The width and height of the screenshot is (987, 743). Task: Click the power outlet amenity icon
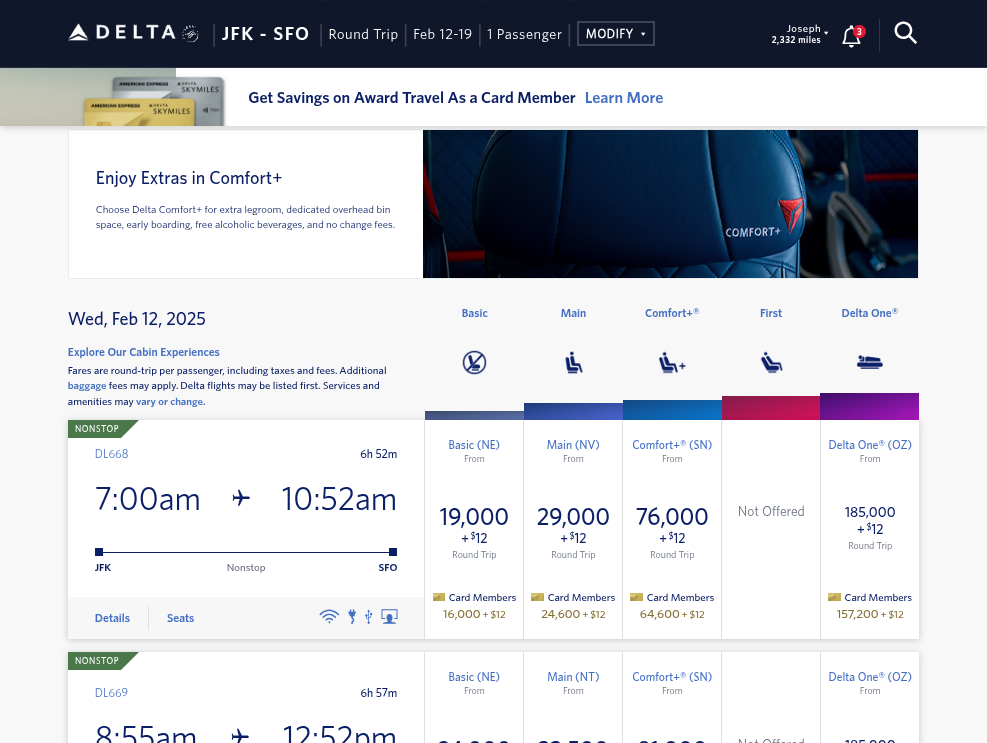coord(352,616)
